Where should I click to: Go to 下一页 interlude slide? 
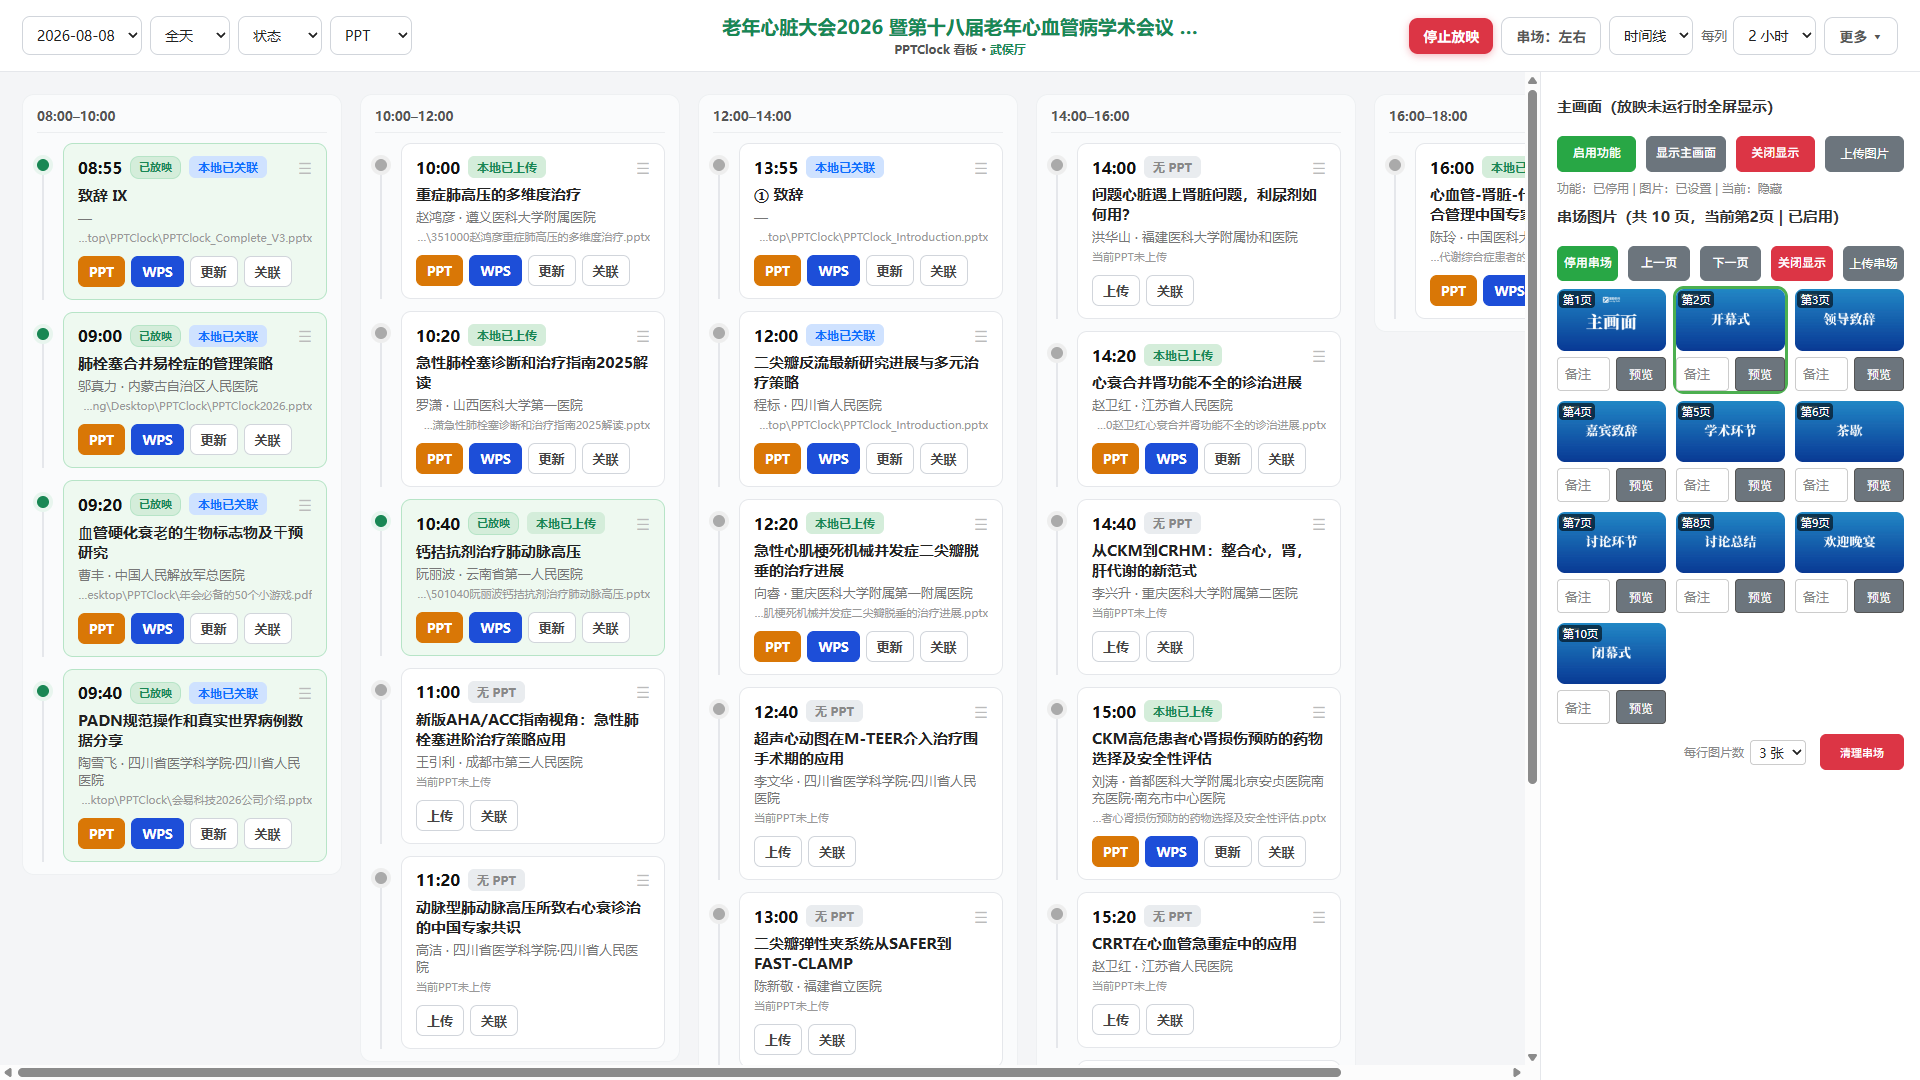coord(1731,264)
